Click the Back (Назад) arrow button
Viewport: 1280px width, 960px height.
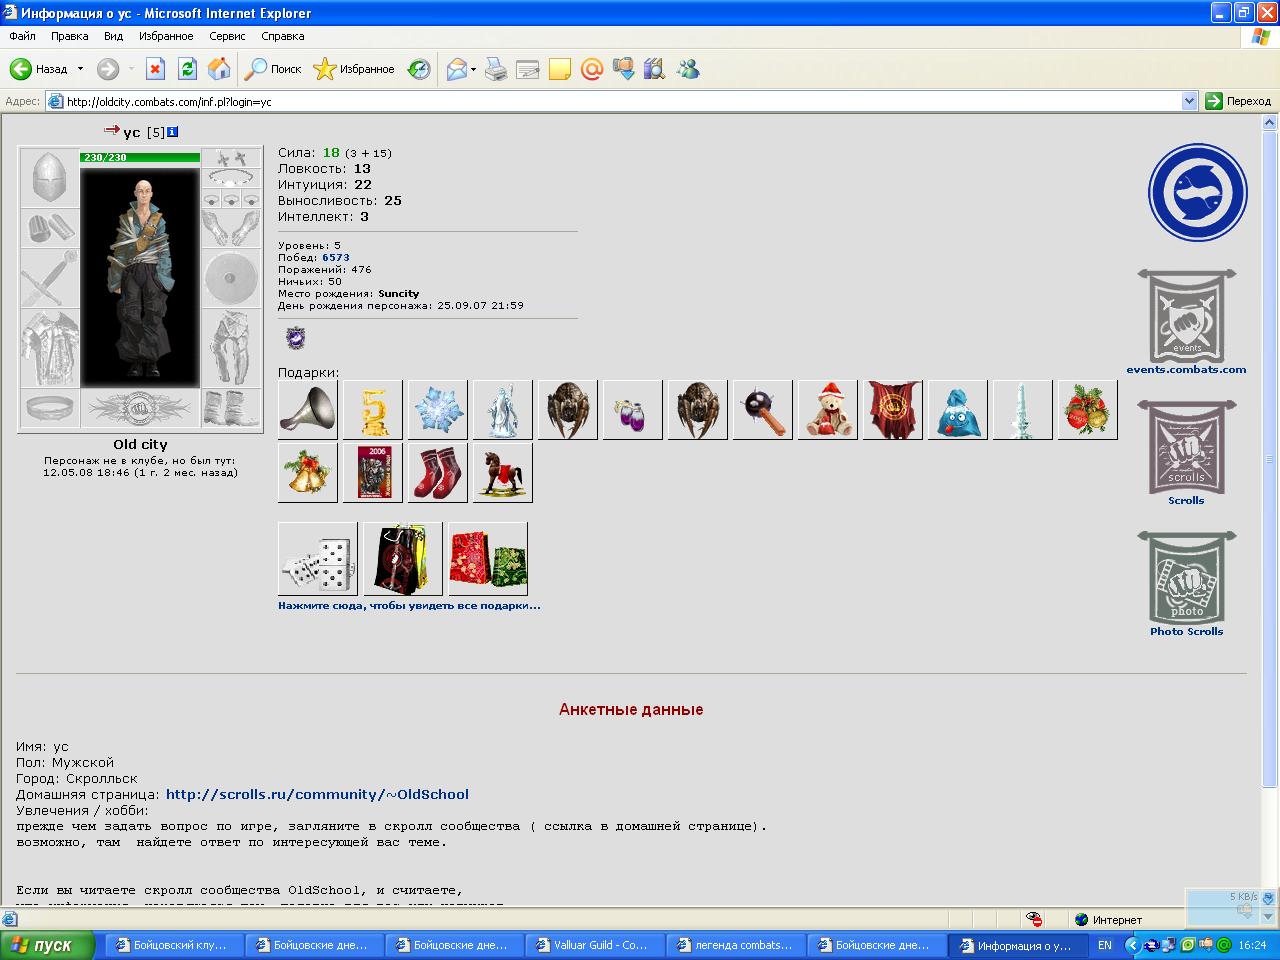click(x=38, y=69)
